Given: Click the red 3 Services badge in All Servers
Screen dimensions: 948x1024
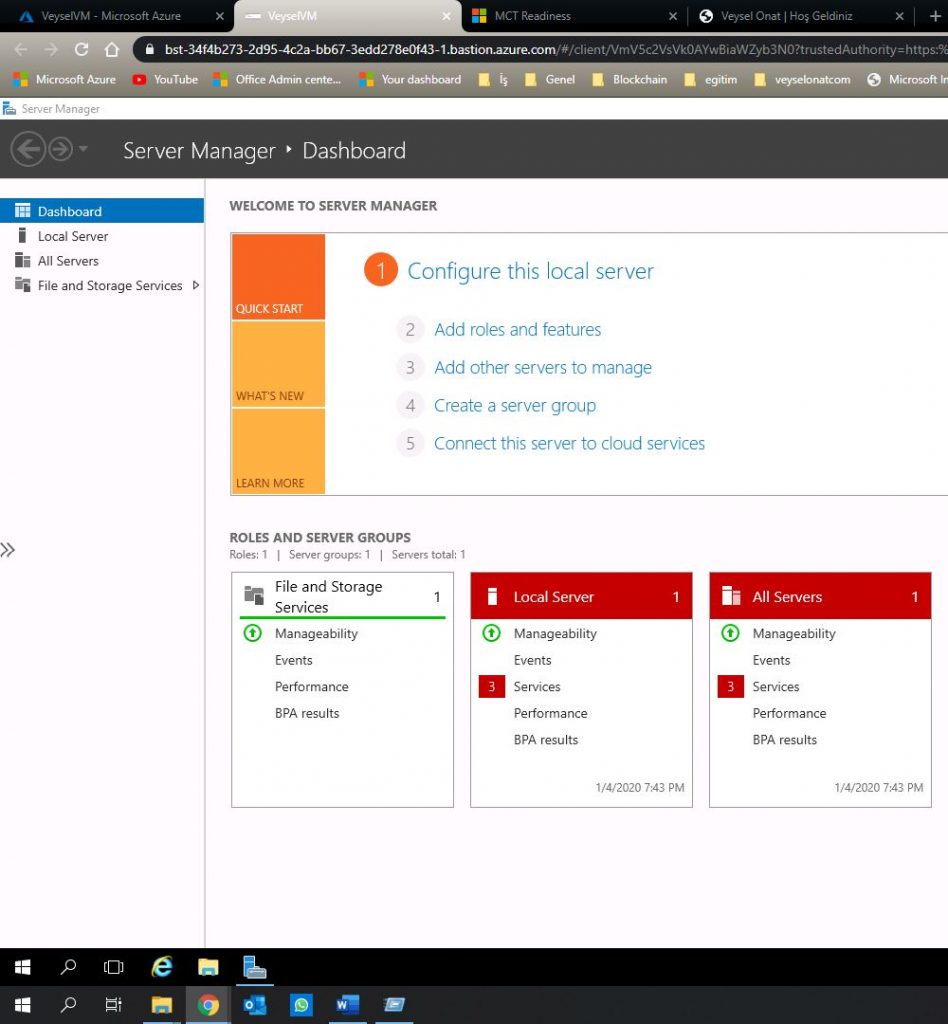Looking at the screenshot, I should (731, 686).
